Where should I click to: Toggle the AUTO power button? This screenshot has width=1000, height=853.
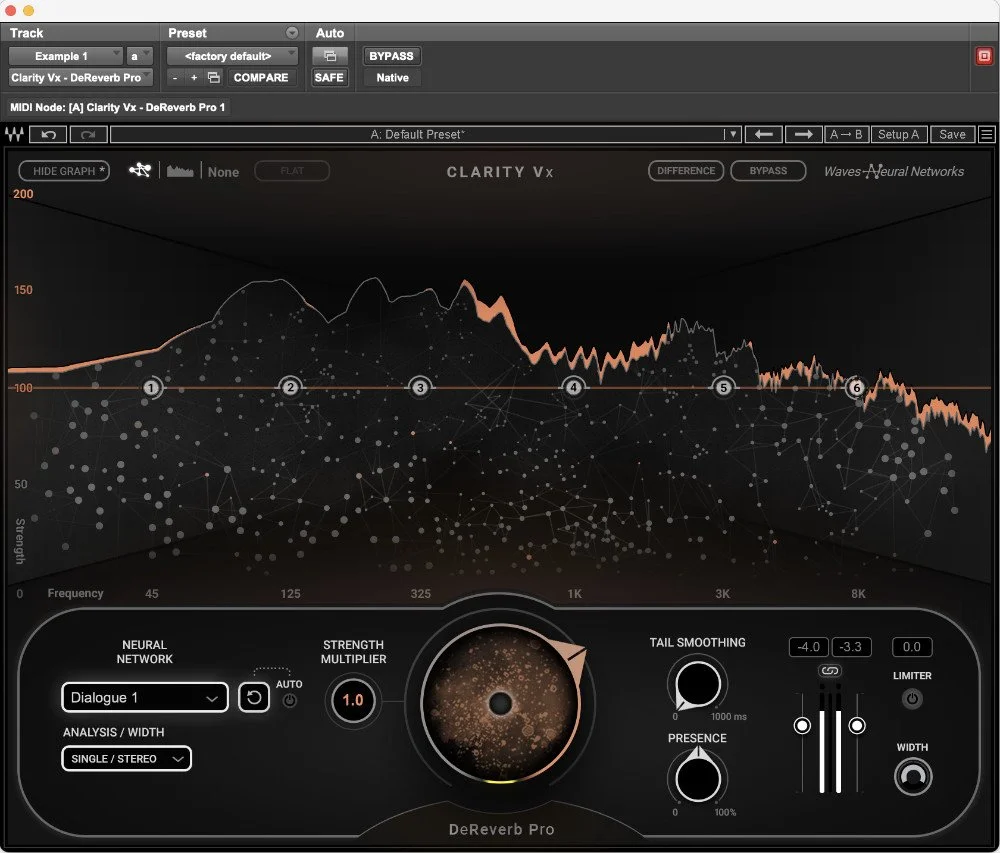tap(290, 701)
